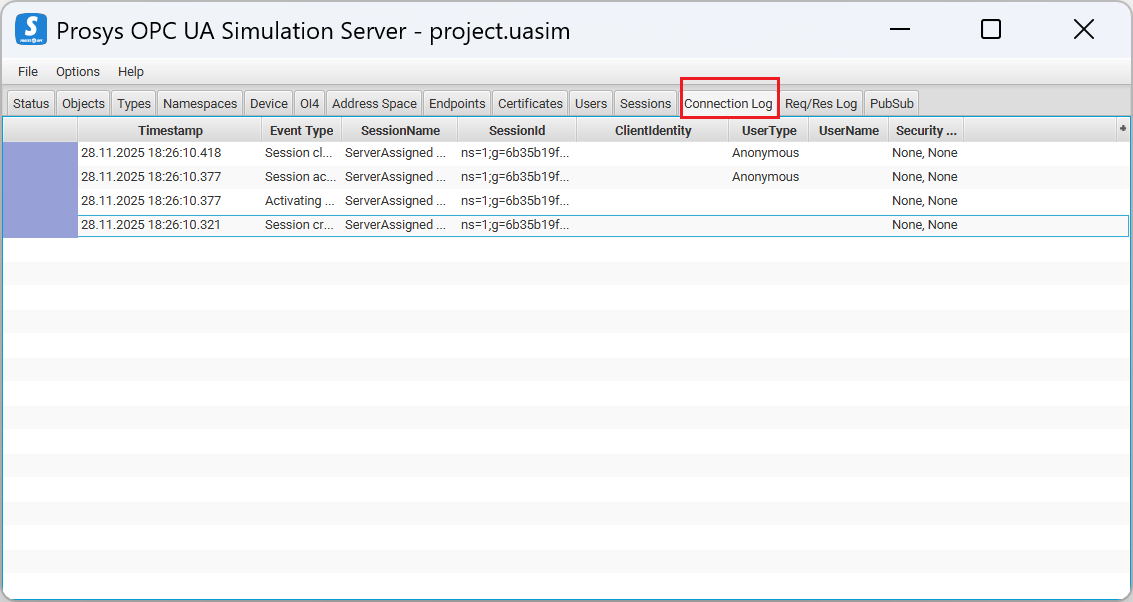This screenshot has height=602, width=1133.
Task: Switch to the Status tab
Action: pos(31,103)
